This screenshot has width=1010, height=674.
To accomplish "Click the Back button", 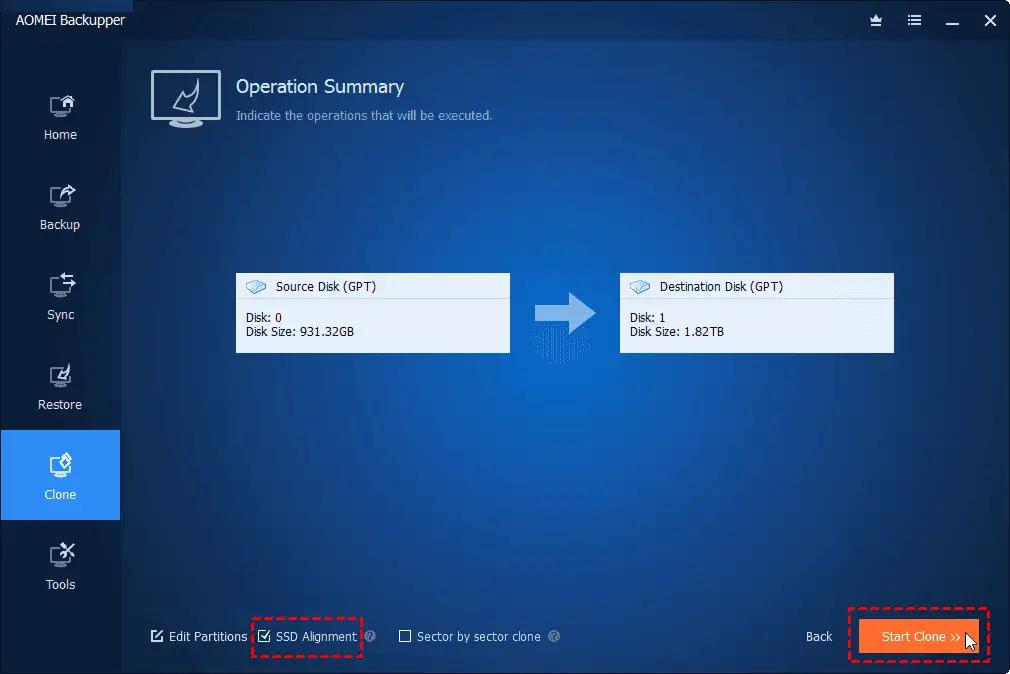I will (x=818, y=636).
